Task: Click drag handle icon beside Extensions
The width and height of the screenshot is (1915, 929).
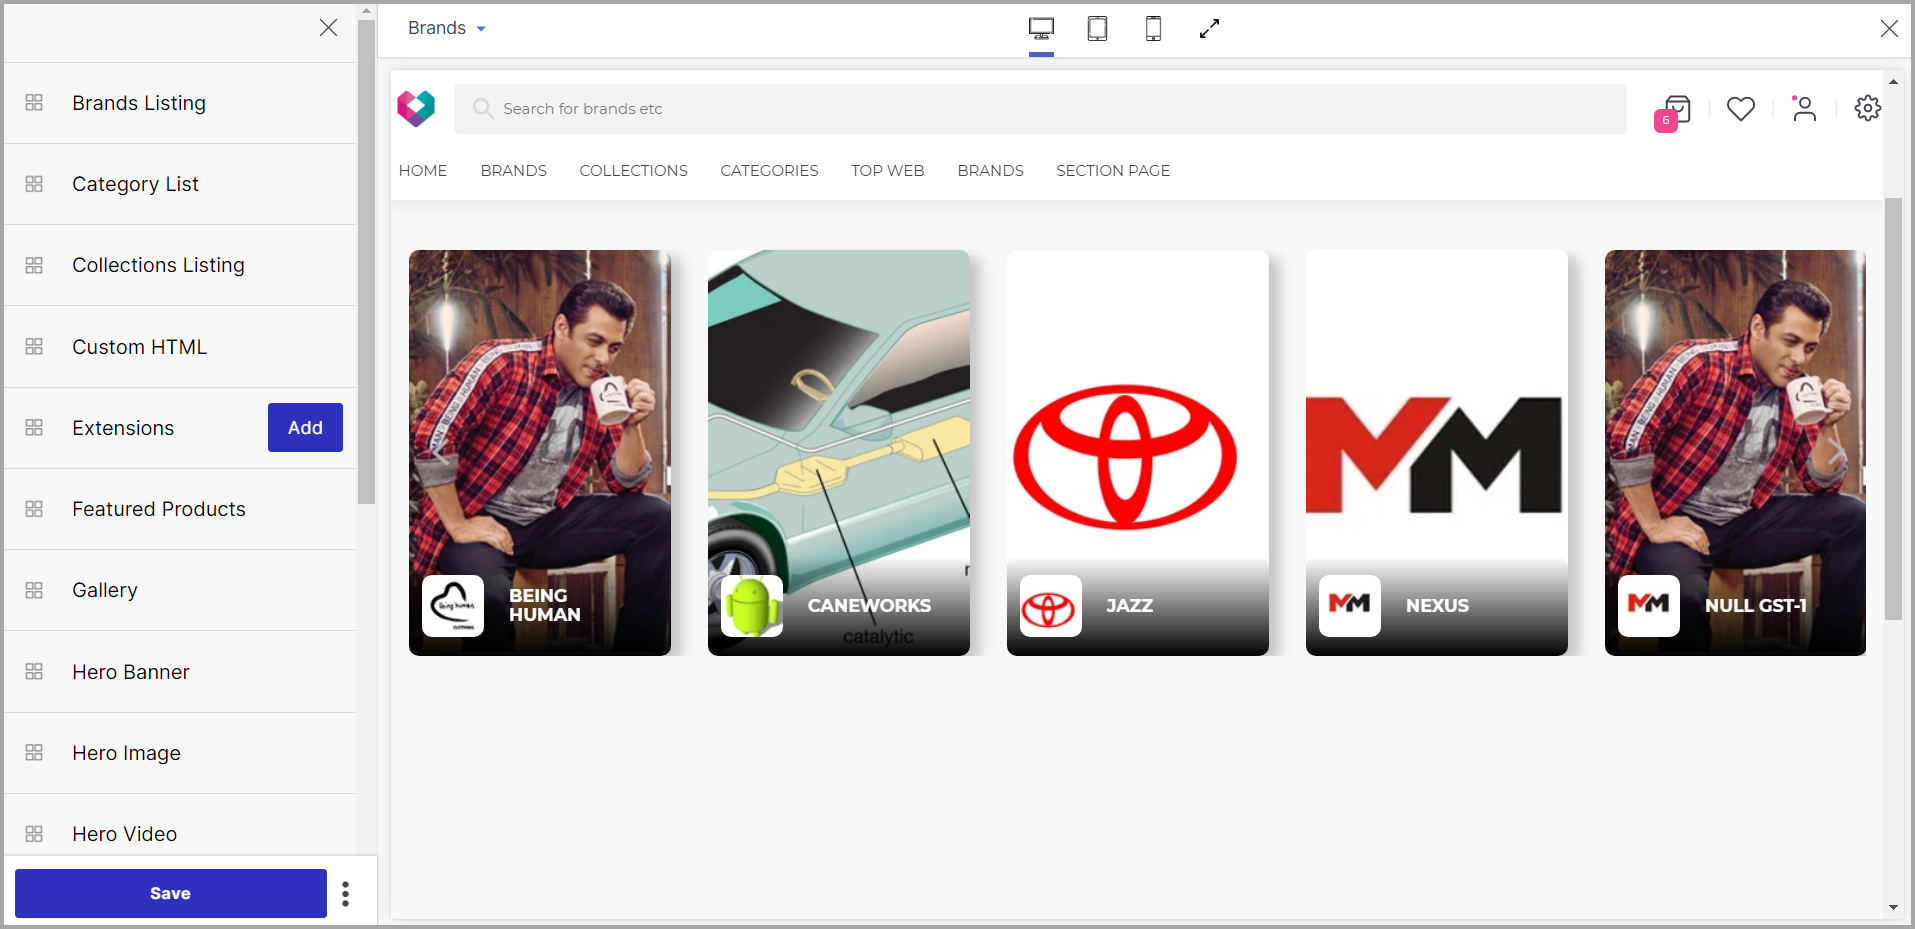Action: pos(34,428)
